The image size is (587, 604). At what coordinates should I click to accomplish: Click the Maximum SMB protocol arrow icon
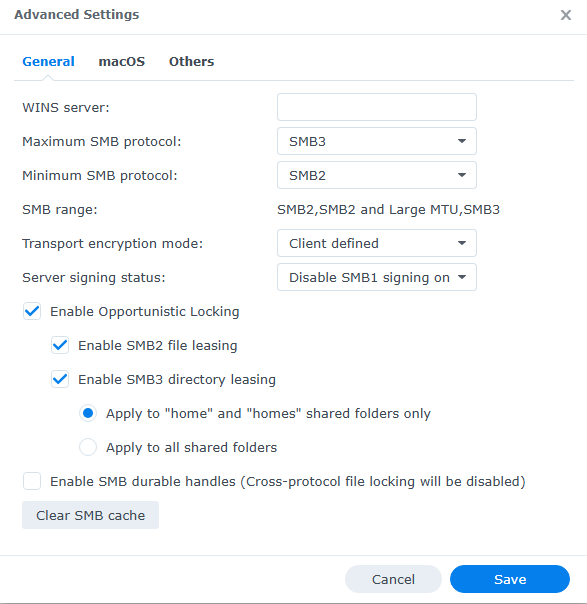pyautogui.click(x=462, y=141)
